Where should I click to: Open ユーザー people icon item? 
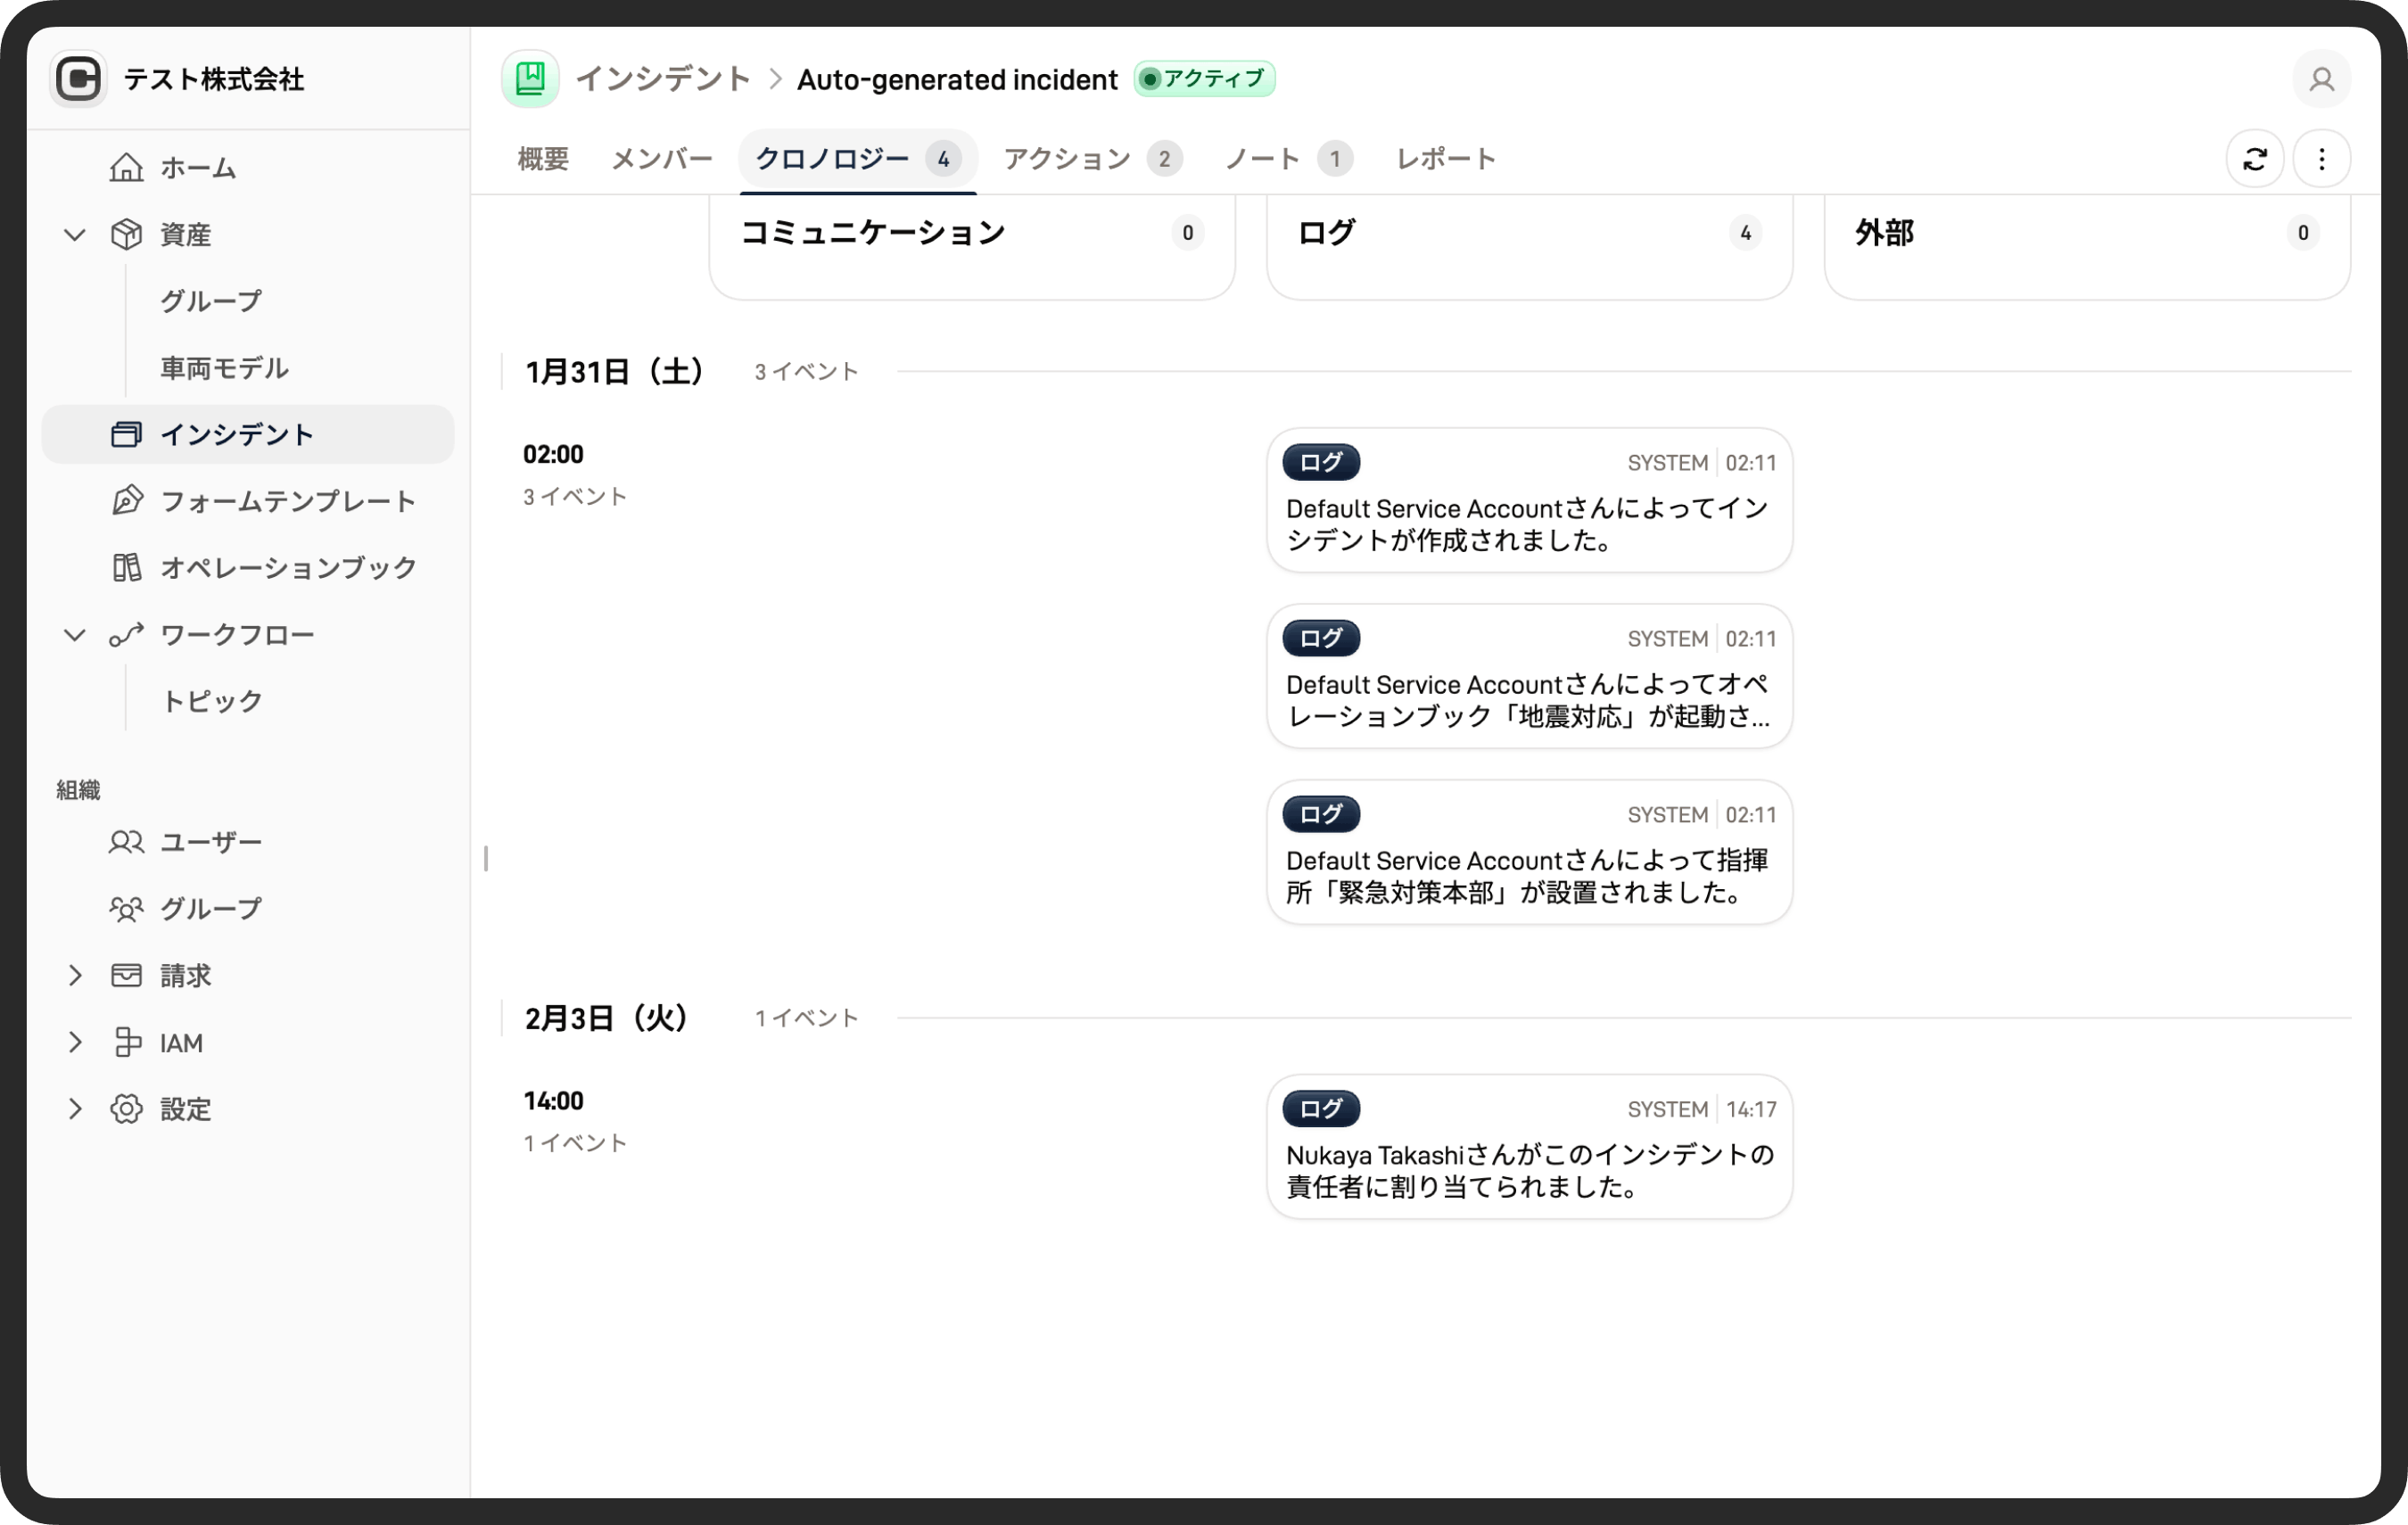pos(126,842)
